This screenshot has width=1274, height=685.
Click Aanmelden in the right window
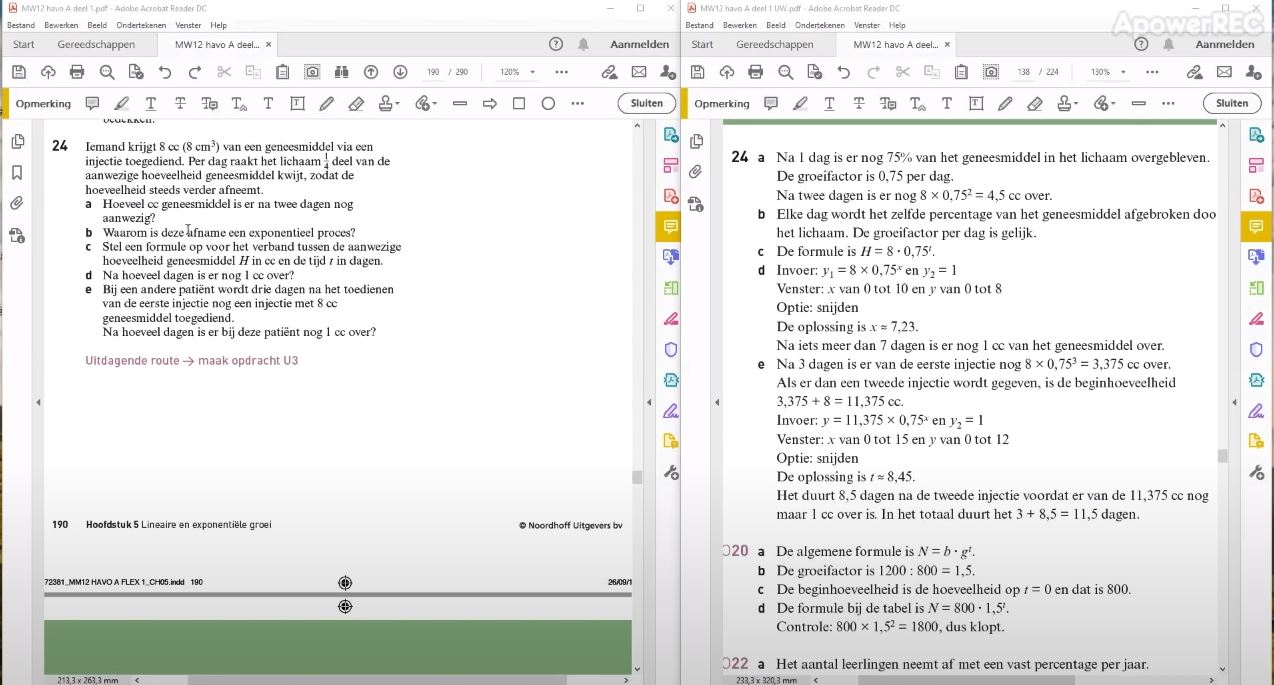click(x=1224, y=44)
